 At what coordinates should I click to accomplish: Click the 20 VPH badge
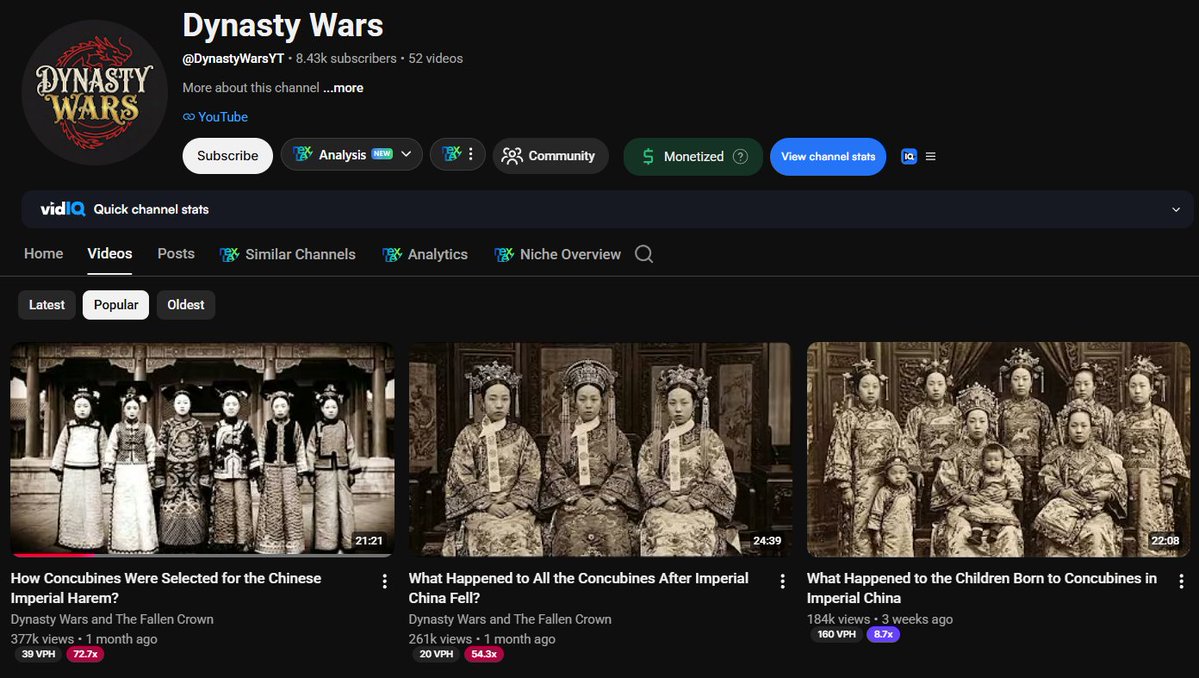[436, 654]
